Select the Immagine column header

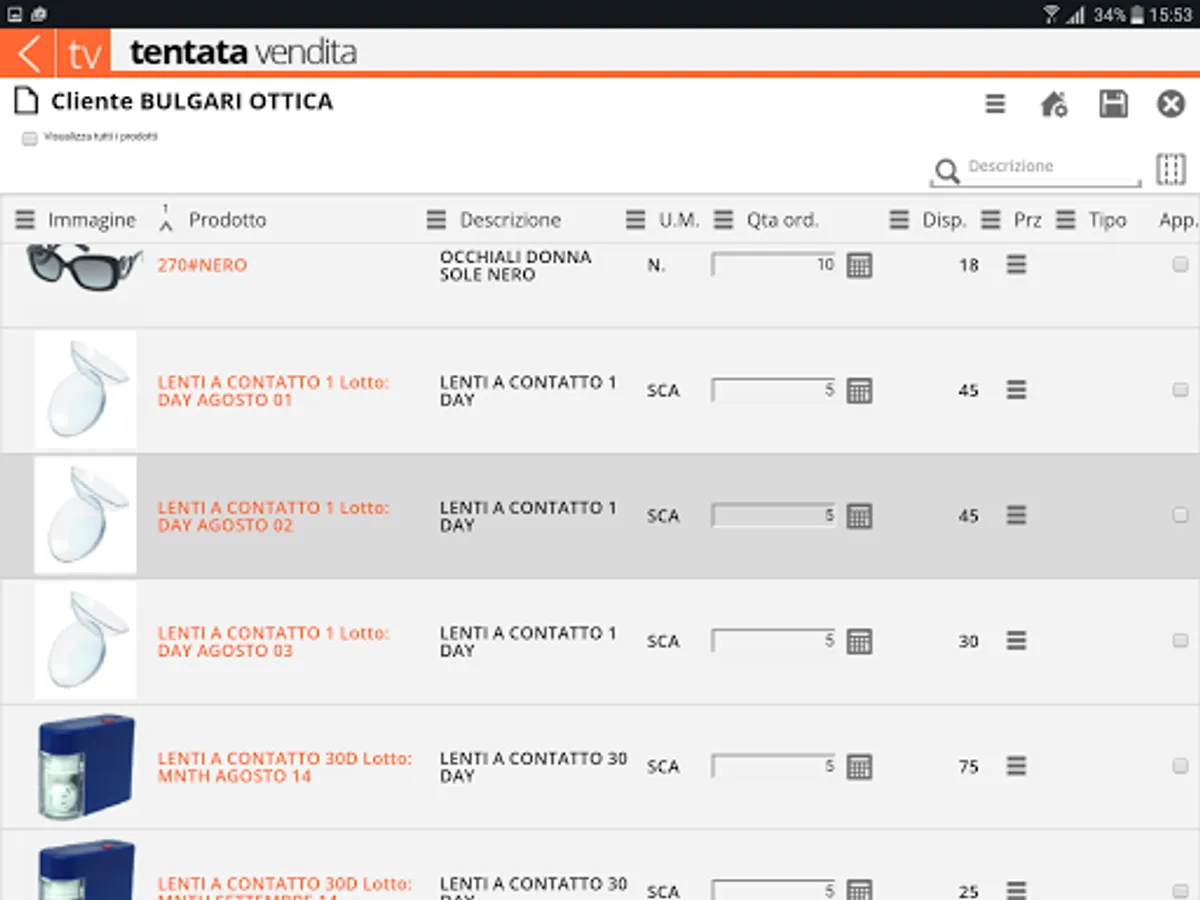pyautogui.click(x=92, y=220)
